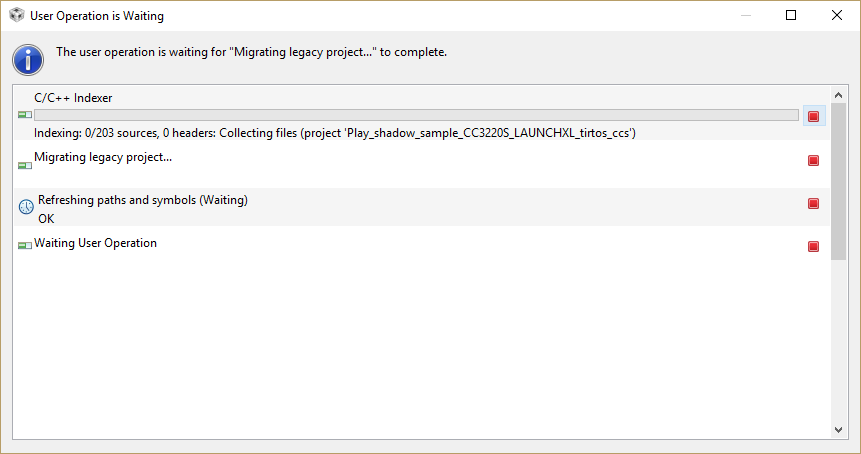Stop the Migrating legacy project job
The width and height of the screenshot is (861, 454).
pos(813,160)
